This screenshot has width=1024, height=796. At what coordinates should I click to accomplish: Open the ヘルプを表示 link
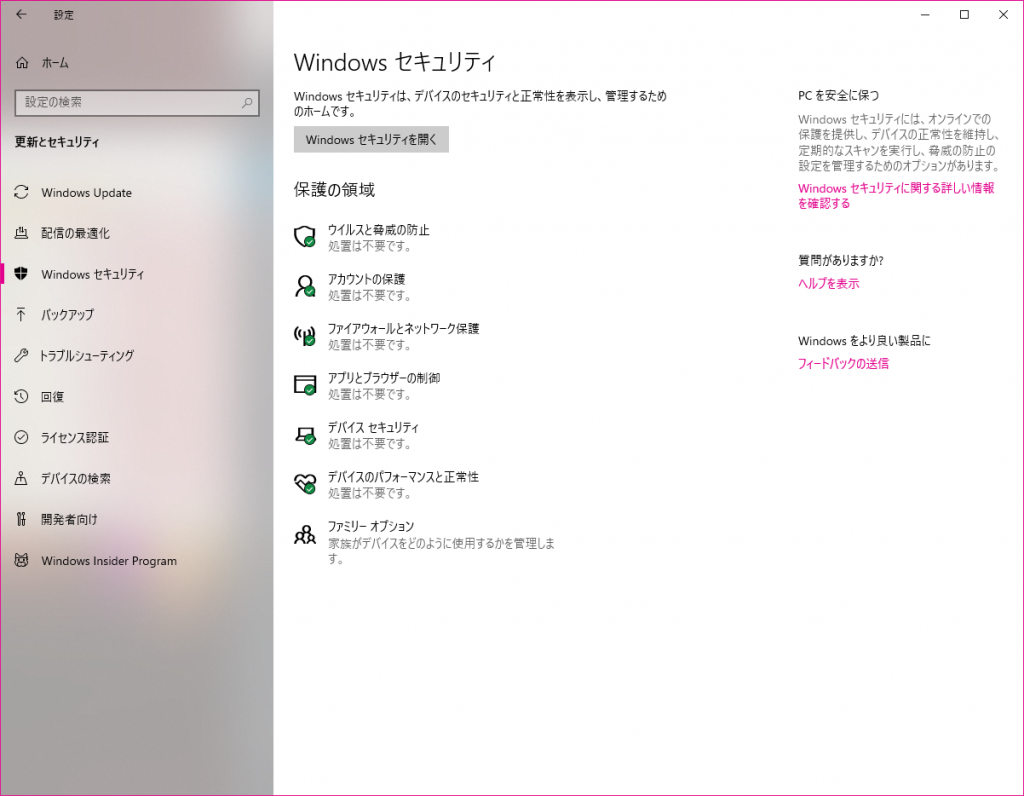click(828, 284)
